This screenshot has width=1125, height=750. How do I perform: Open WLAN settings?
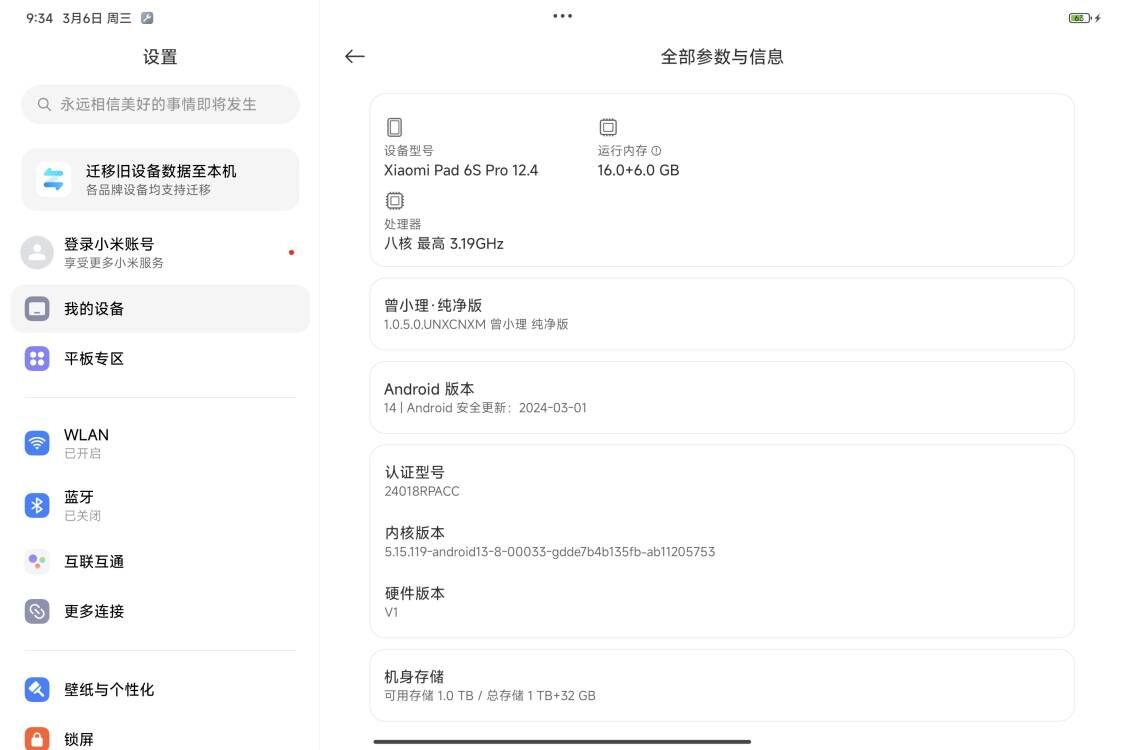[160, 443]
